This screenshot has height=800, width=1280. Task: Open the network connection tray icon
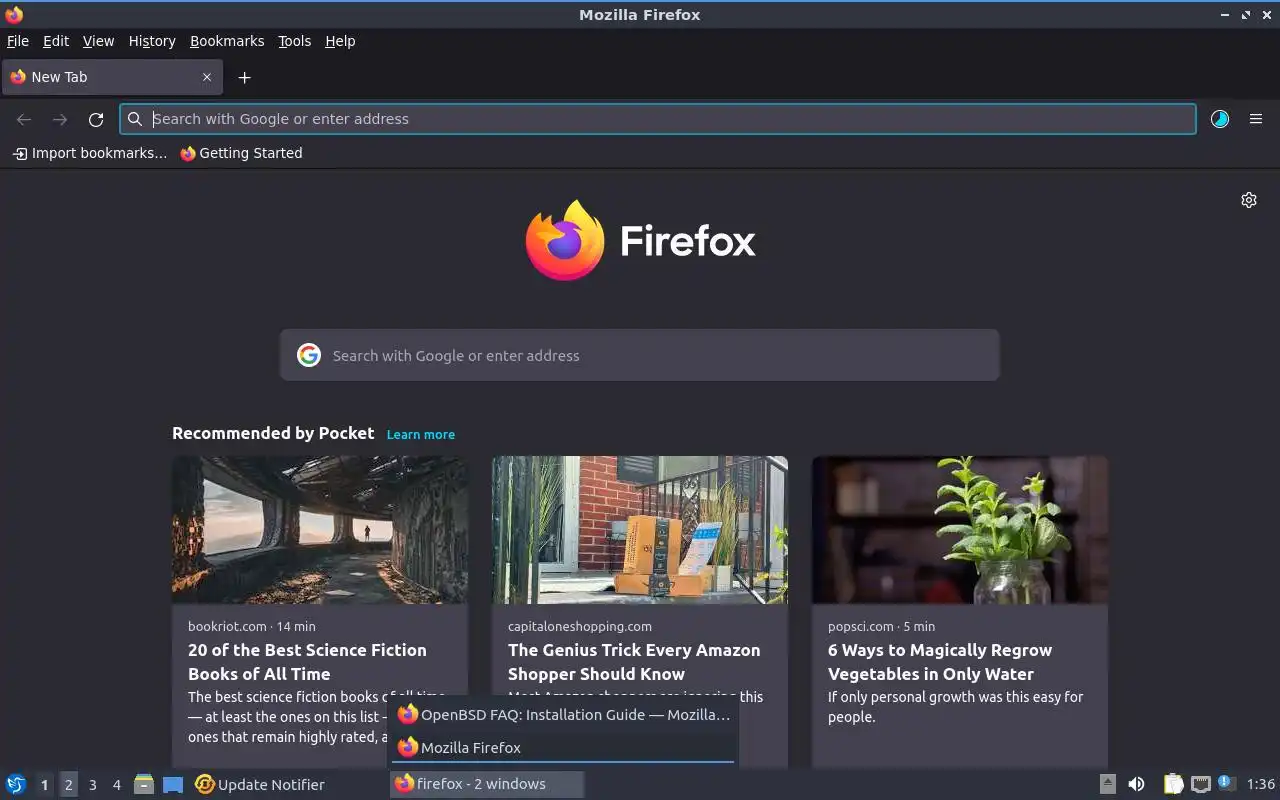click(1201, 784)
